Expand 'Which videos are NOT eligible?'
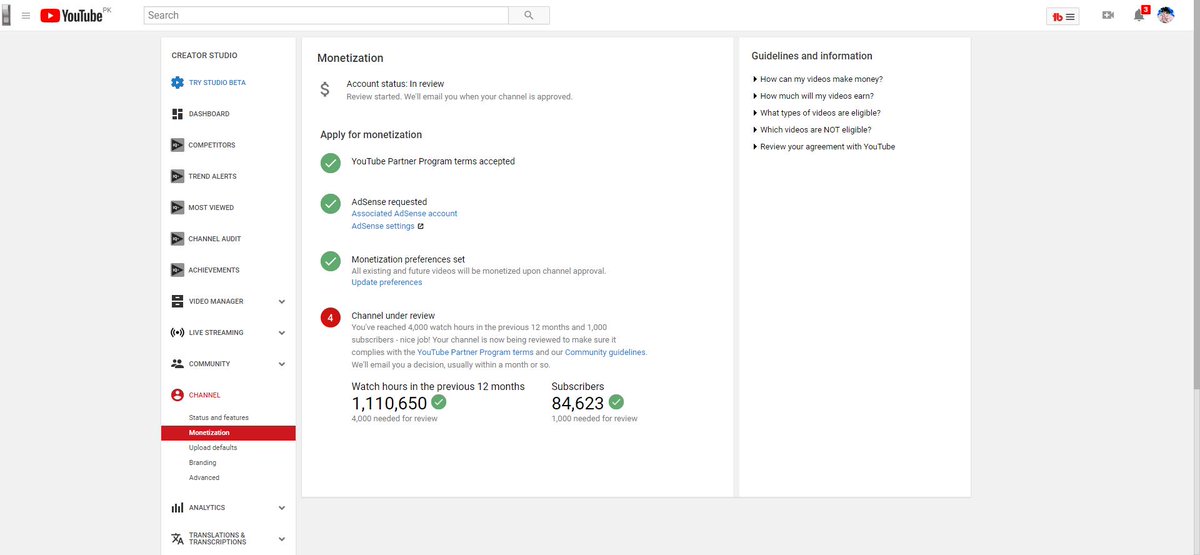1200x555 pixels. [x=811, y=130]
